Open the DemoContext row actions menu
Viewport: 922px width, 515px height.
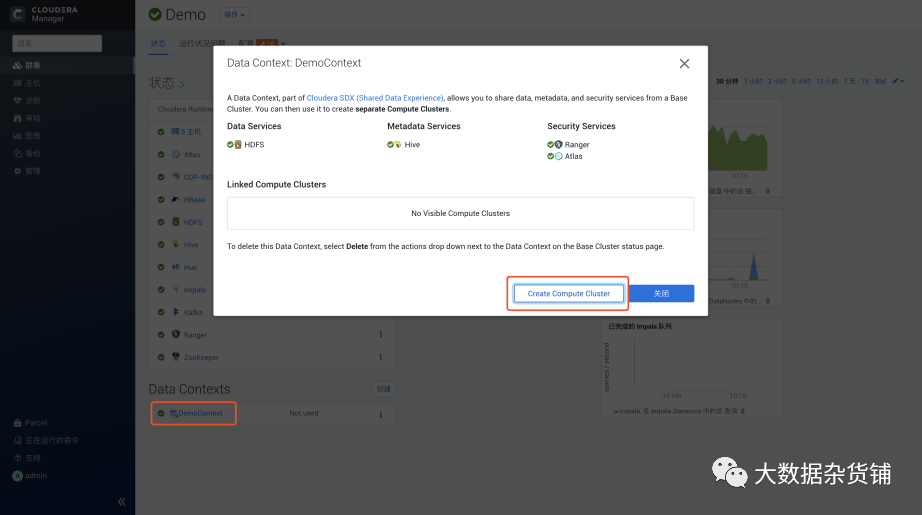380,414
